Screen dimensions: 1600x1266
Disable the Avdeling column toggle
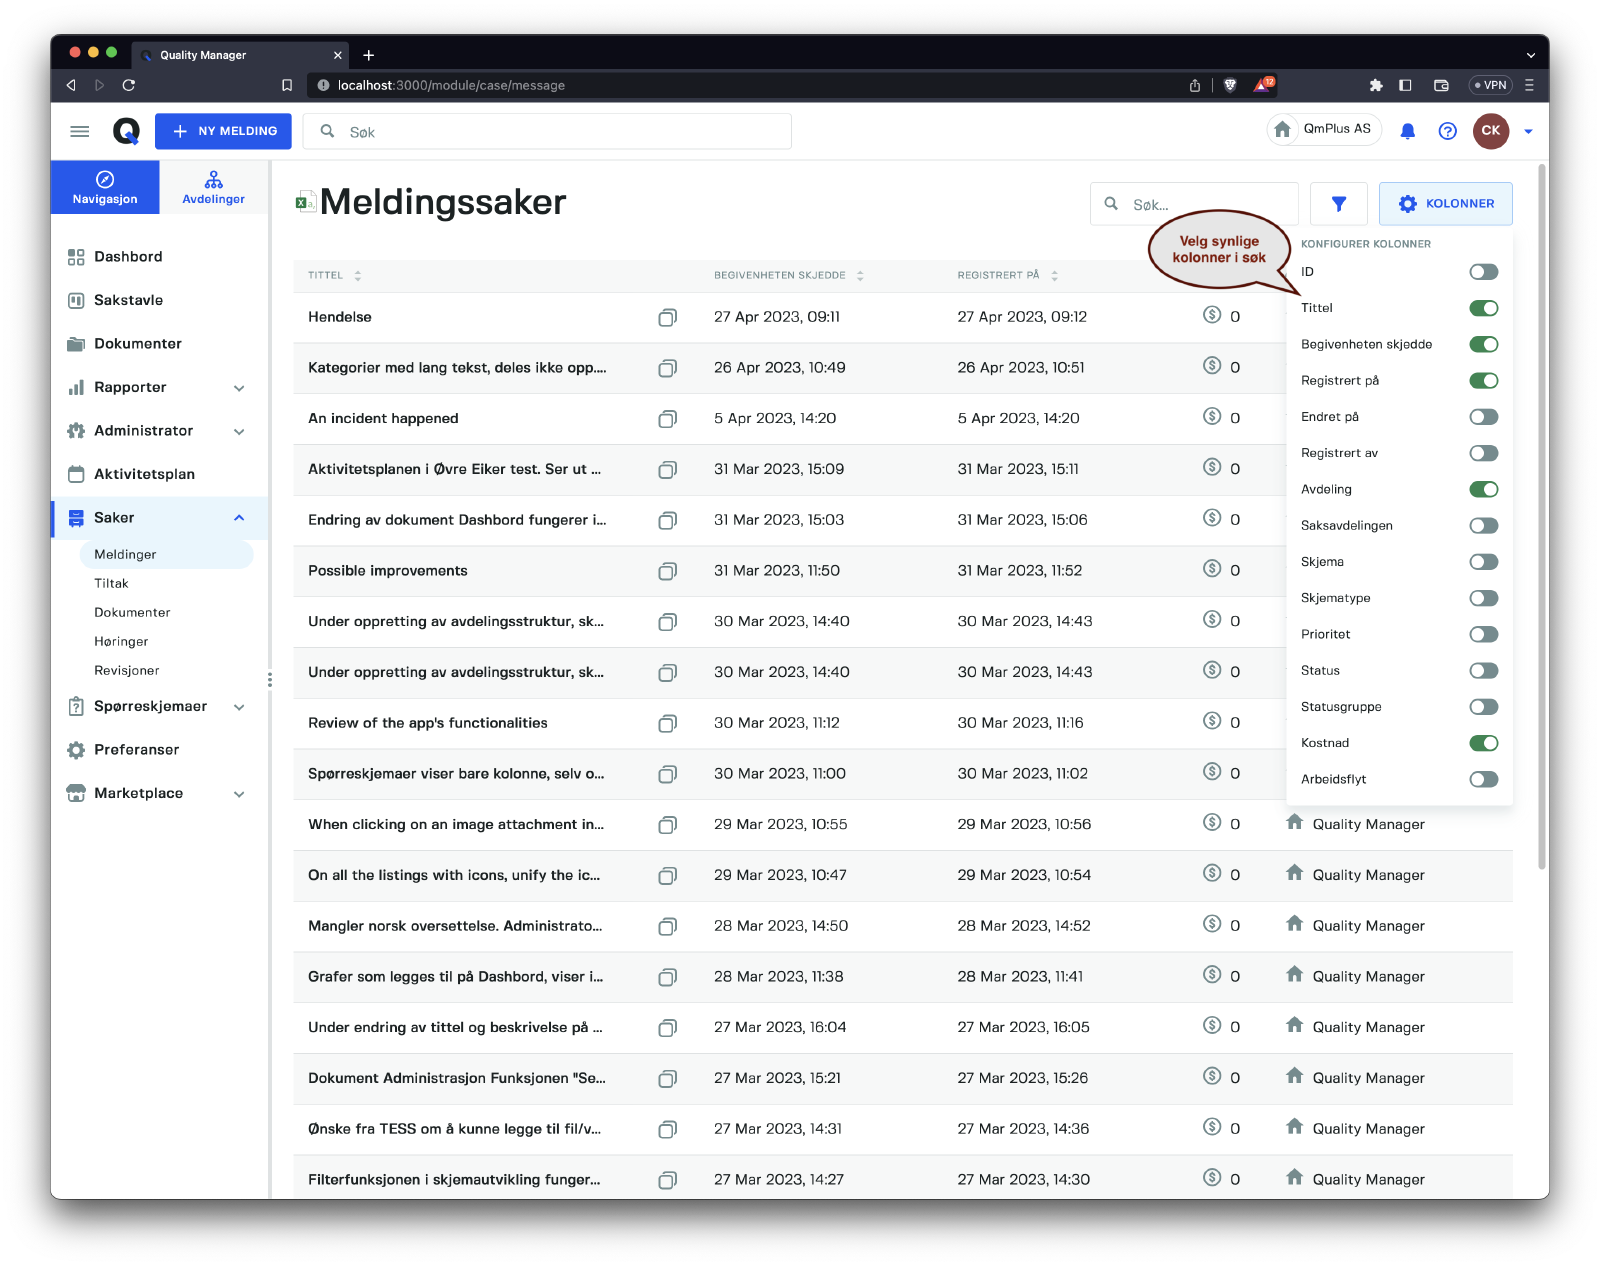click(x=1483, y=489)
